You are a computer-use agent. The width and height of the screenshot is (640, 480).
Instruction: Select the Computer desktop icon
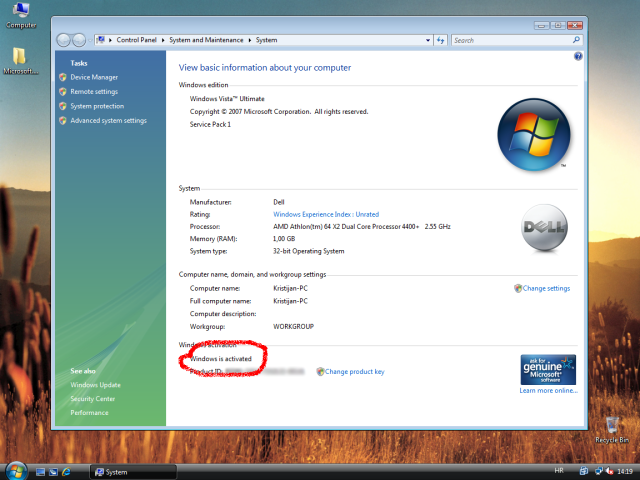pos(21,16)
